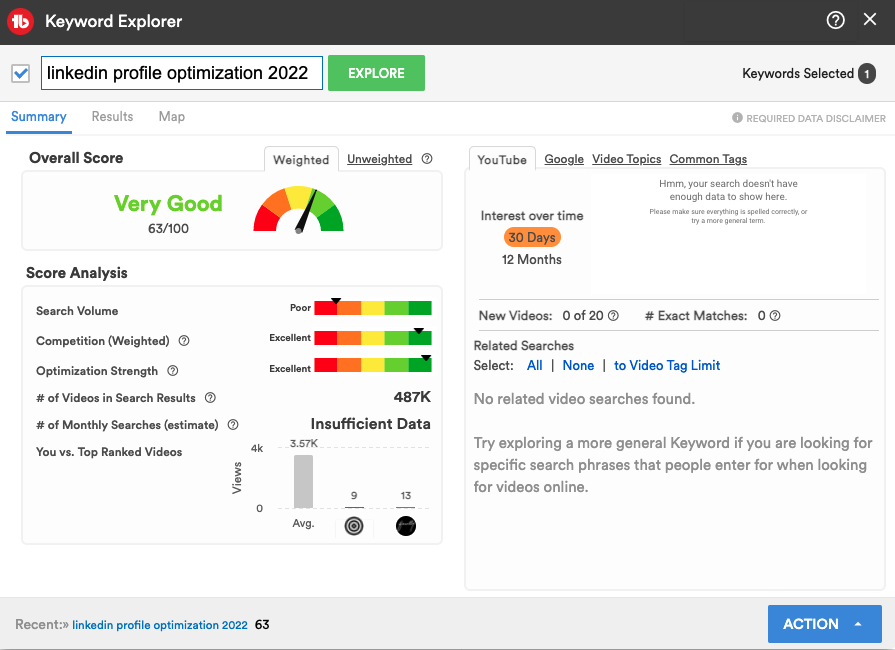Open the Map tab
895x650 pixels.
(172, 116)
